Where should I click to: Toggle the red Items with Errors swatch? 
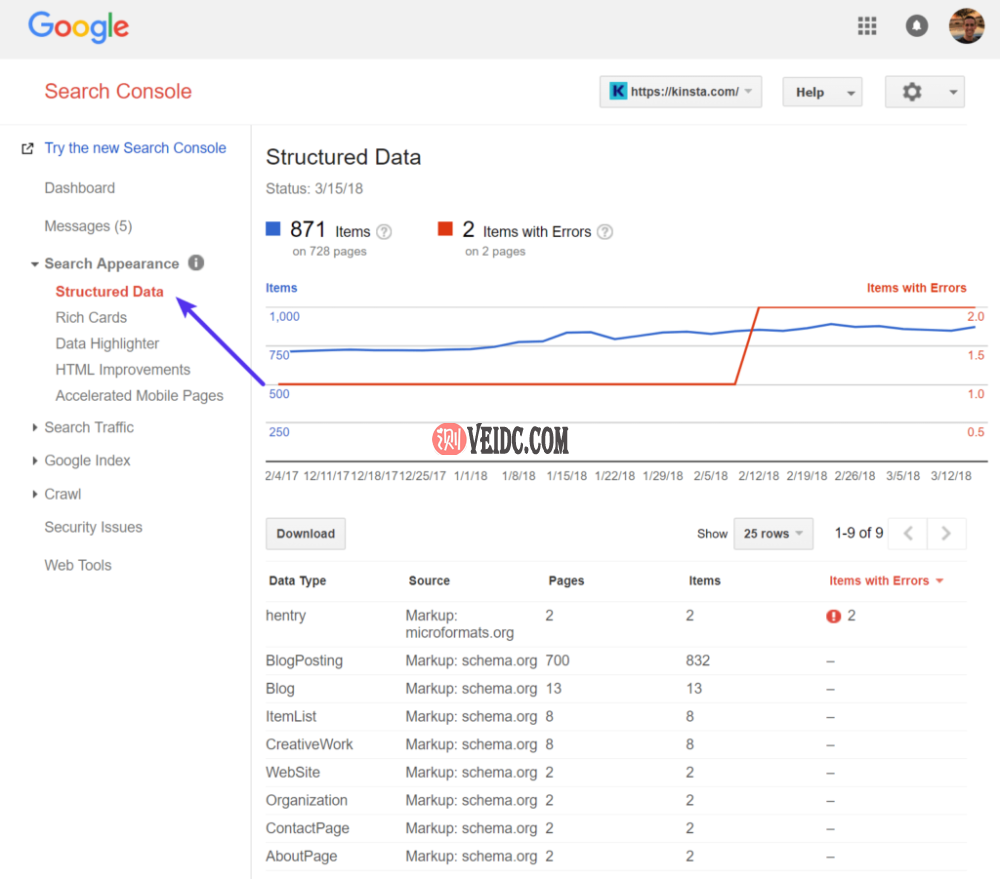tap(445, 228)
